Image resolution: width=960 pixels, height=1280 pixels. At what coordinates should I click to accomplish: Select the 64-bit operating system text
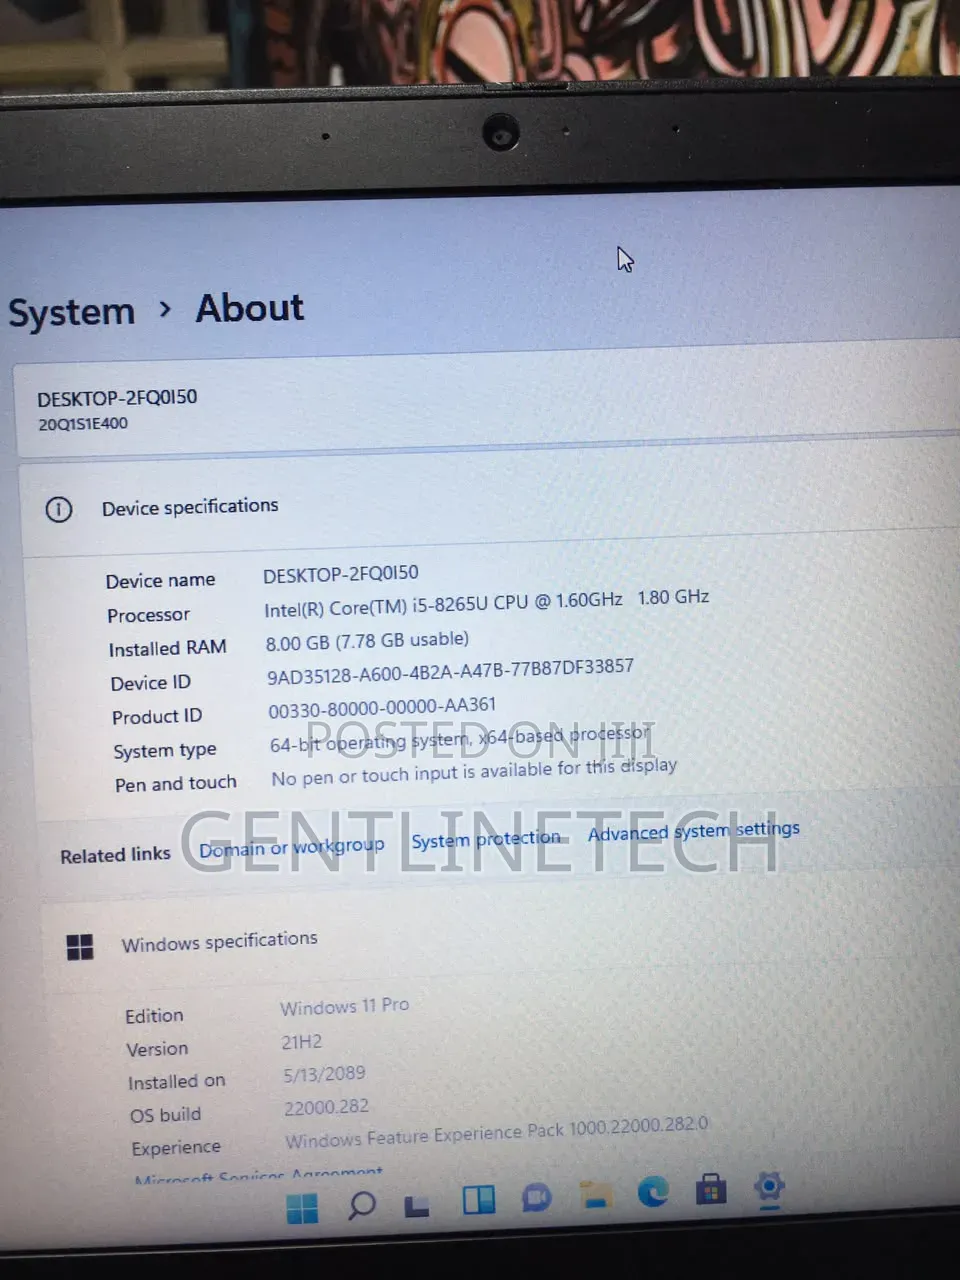coord(460,739)
